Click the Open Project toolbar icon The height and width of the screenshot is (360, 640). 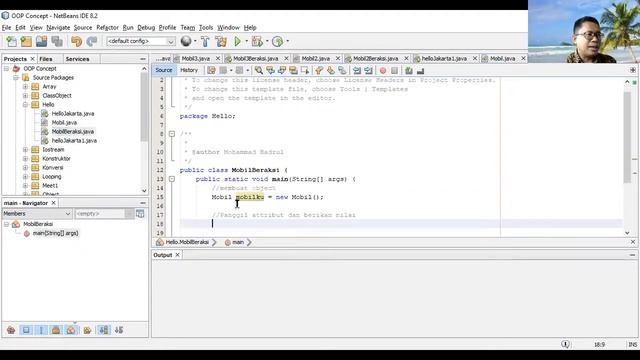coord(41,41)
